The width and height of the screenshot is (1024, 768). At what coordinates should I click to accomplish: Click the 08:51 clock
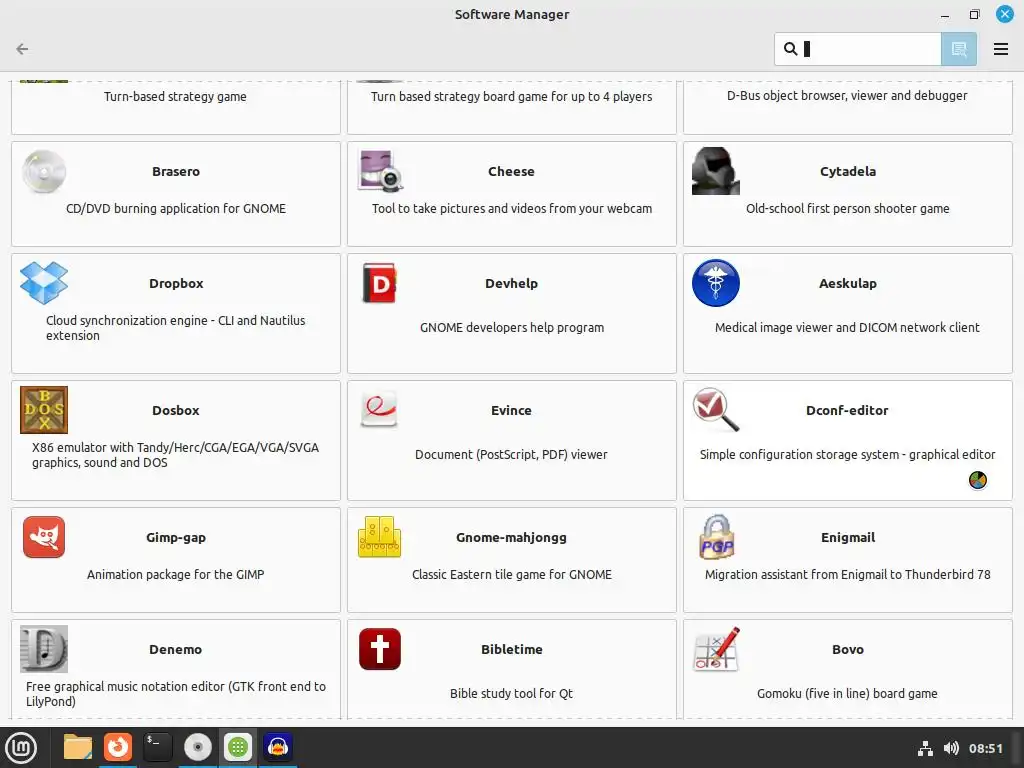tap(985, 748)
